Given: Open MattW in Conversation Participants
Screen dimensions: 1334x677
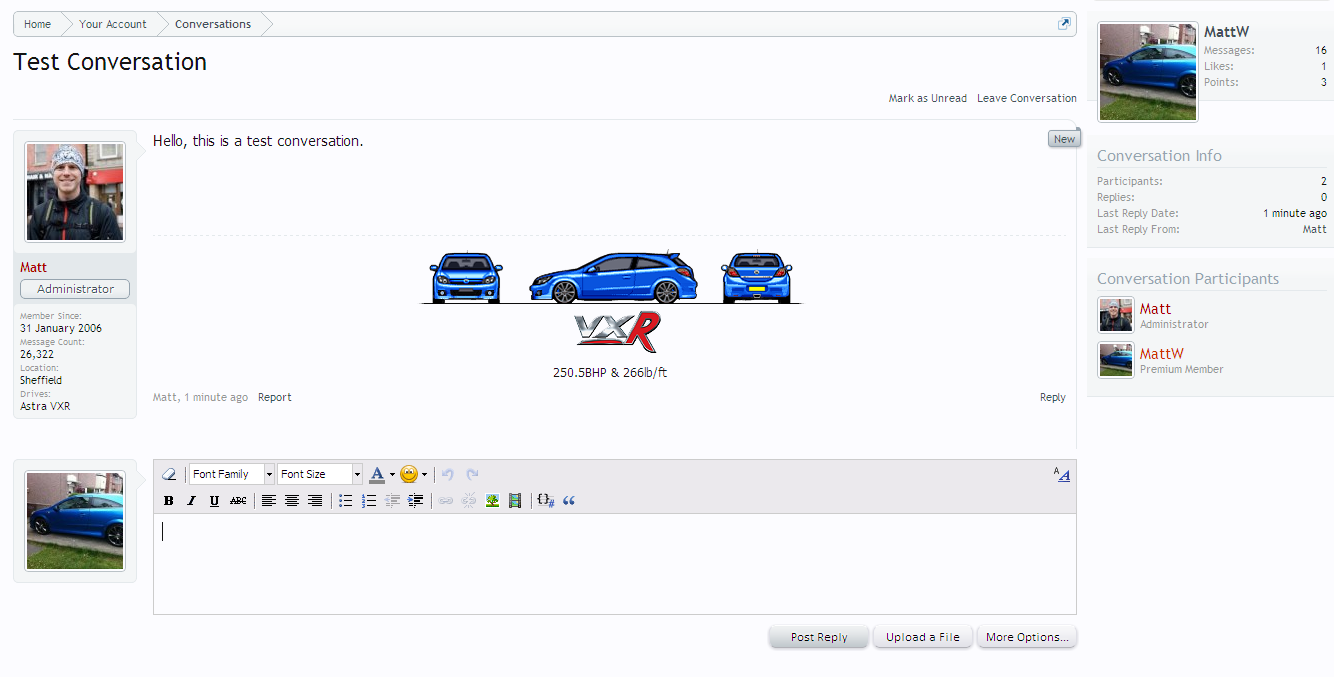Looking at the screenshot, I should pos(1162,354).
